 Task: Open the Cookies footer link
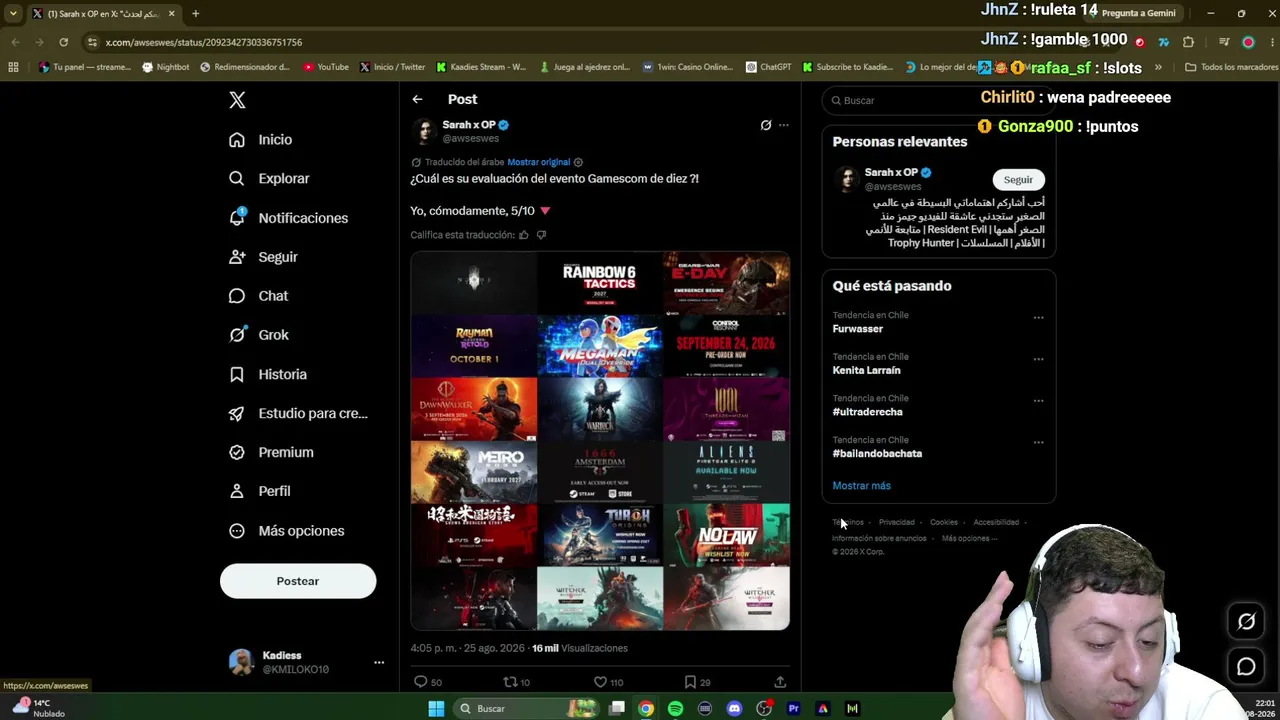943,522
